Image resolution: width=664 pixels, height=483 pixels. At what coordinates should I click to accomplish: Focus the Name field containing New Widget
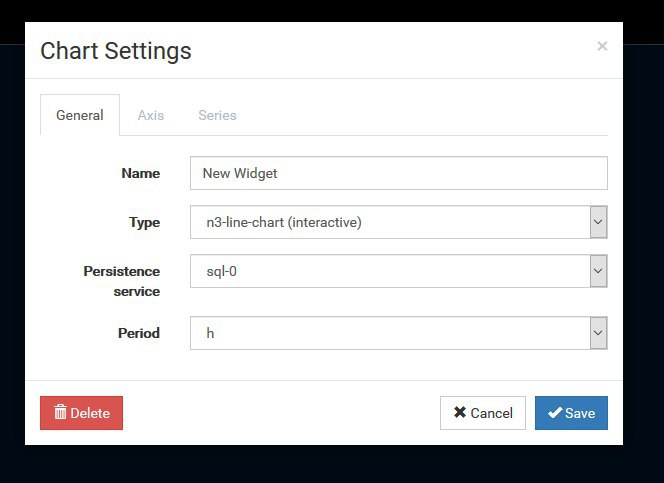click(x=398, y=173)
